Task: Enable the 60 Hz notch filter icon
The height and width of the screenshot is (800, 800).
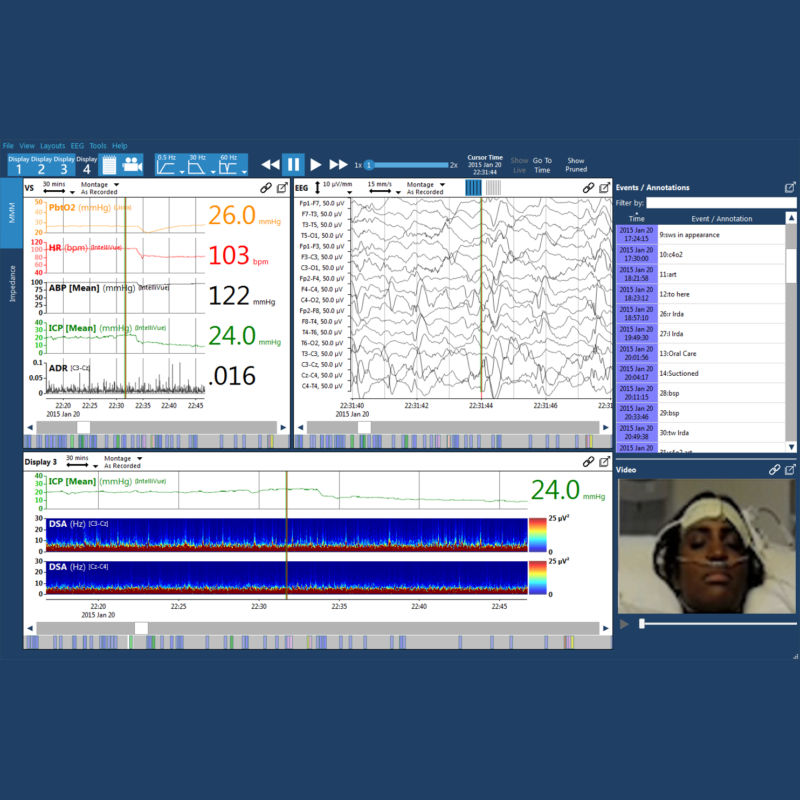Action: point(229,164)
